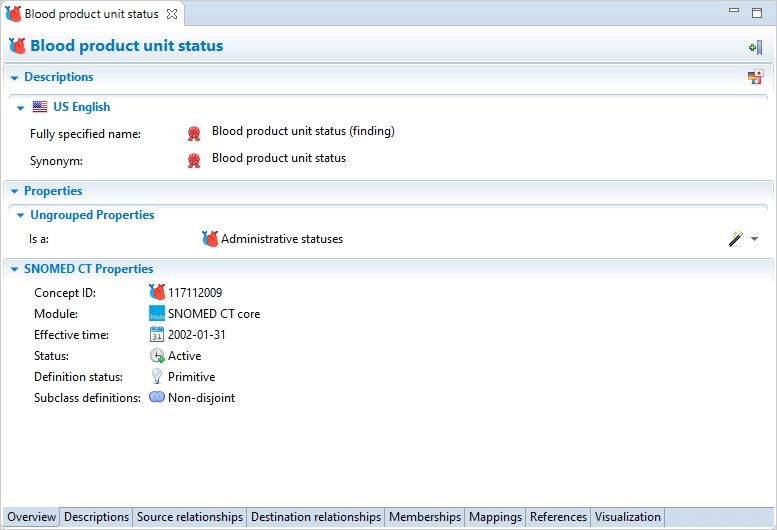Click the Blood product unit status synonym text

[x=278, y=159]
